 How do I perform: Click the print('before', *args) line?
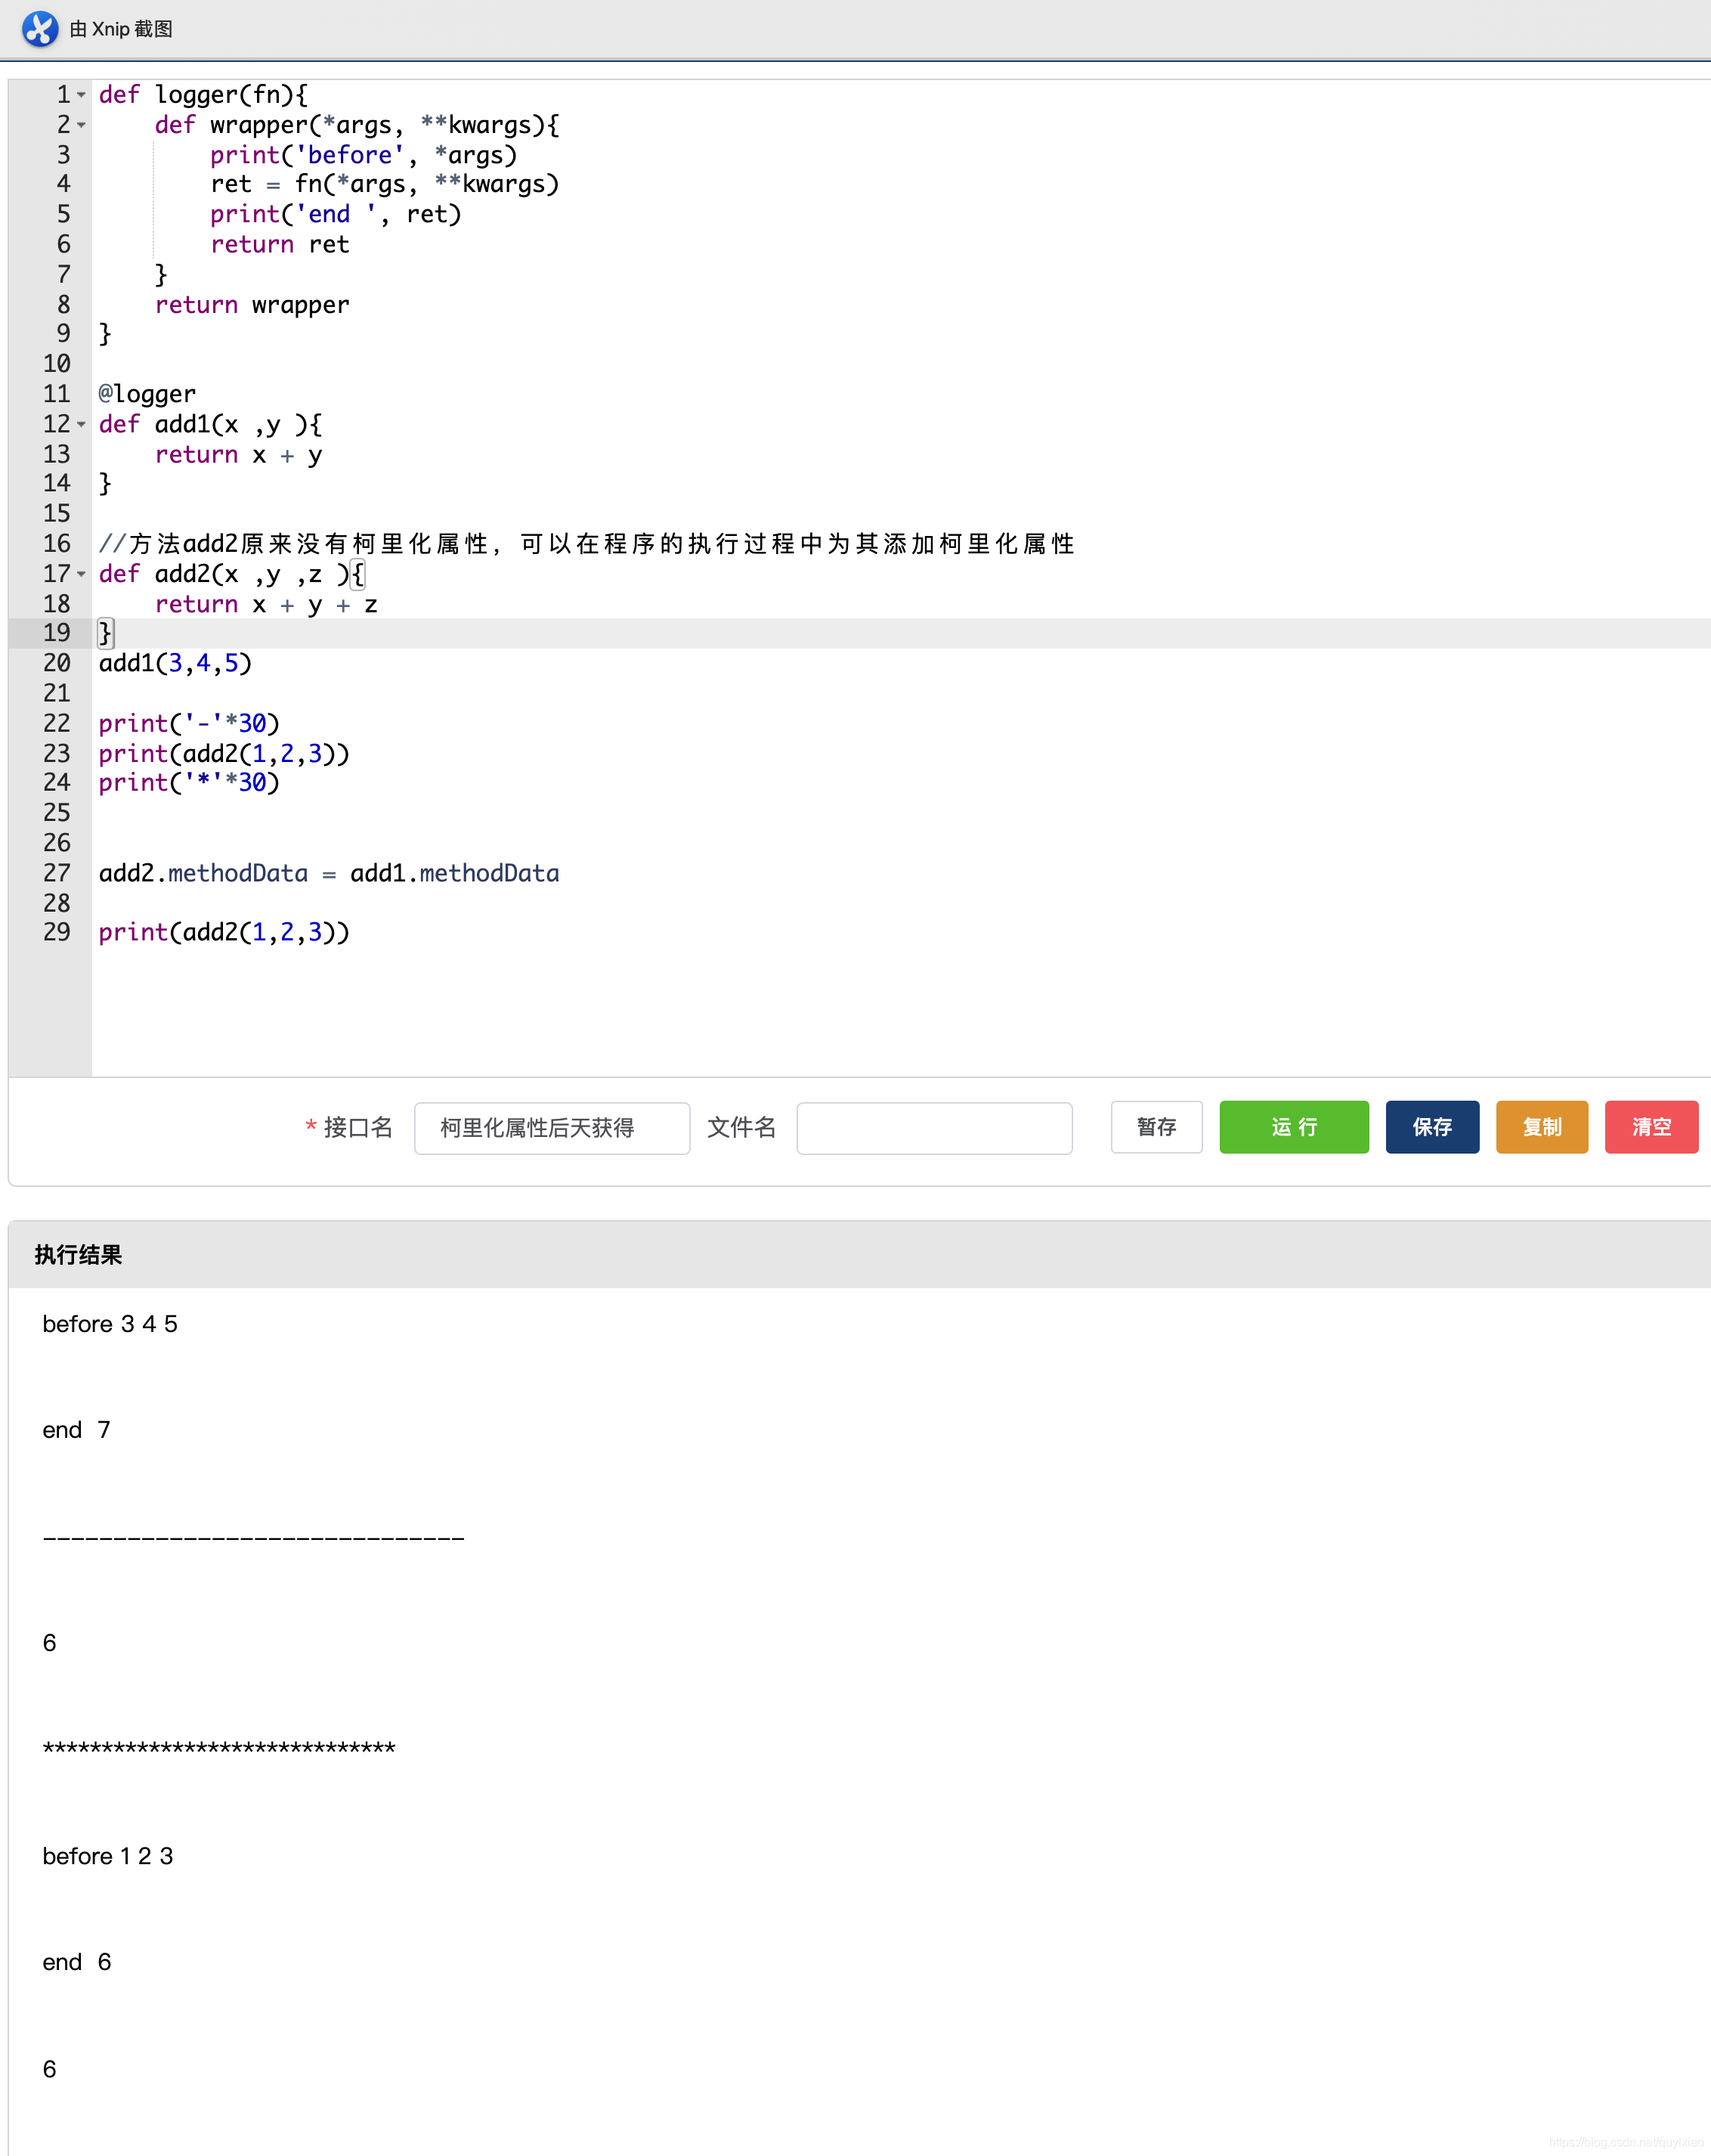[364, 155]
